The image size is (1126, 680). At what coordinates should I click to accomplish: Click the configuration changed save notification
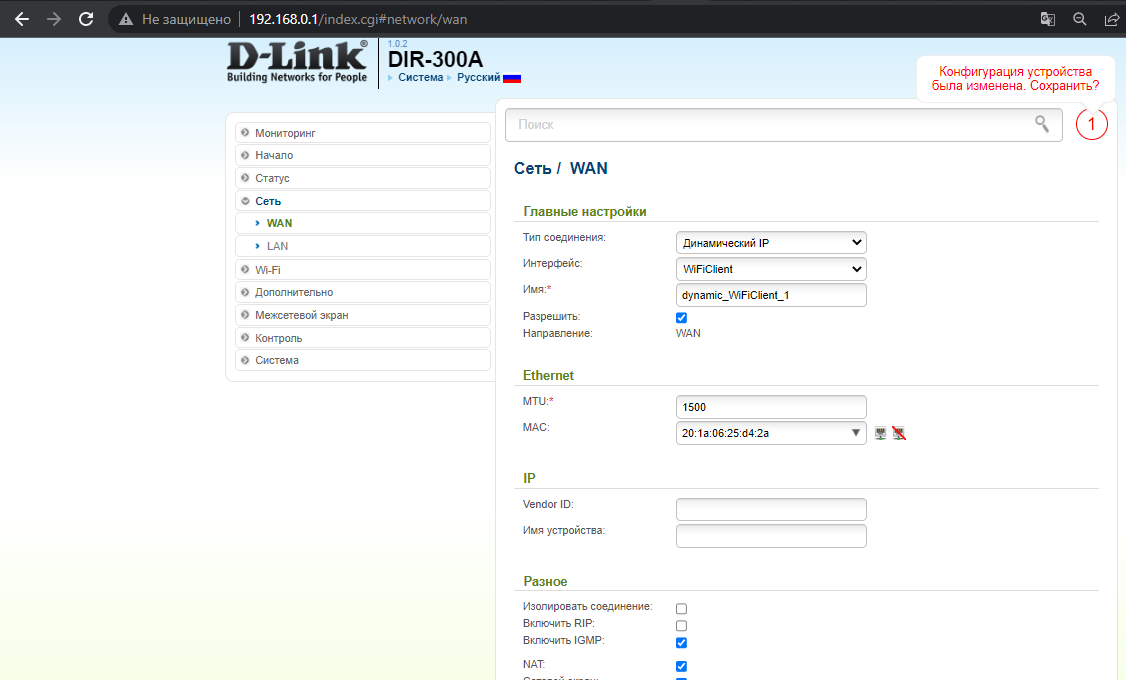[1015, 78]
